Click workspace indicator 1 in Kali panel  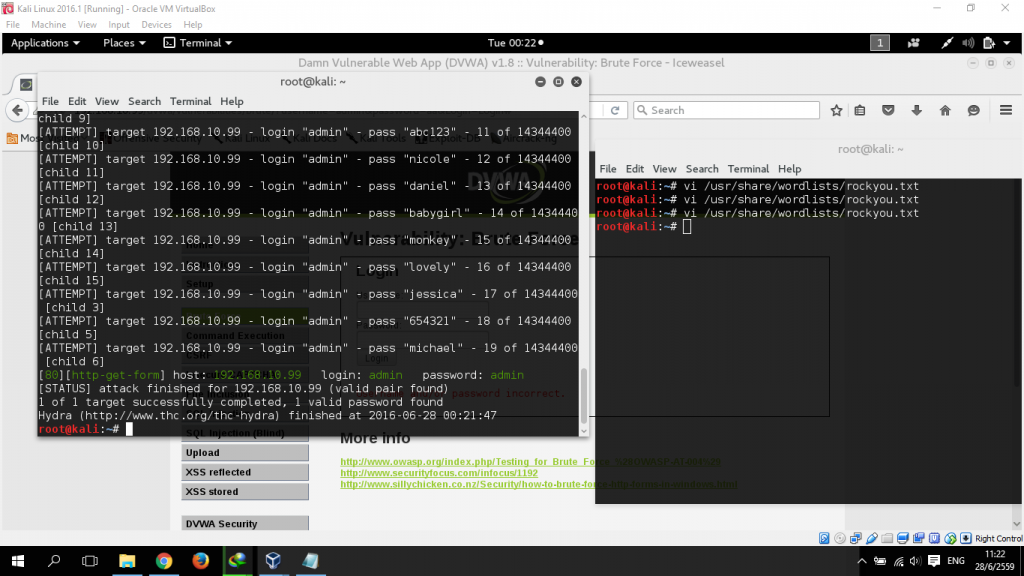(879, 42)
